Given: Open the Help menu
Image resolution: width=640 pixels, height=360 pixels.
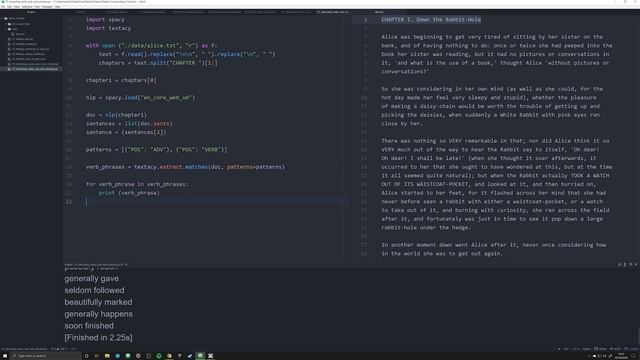Looking at the screenshot, I should 58,7.
